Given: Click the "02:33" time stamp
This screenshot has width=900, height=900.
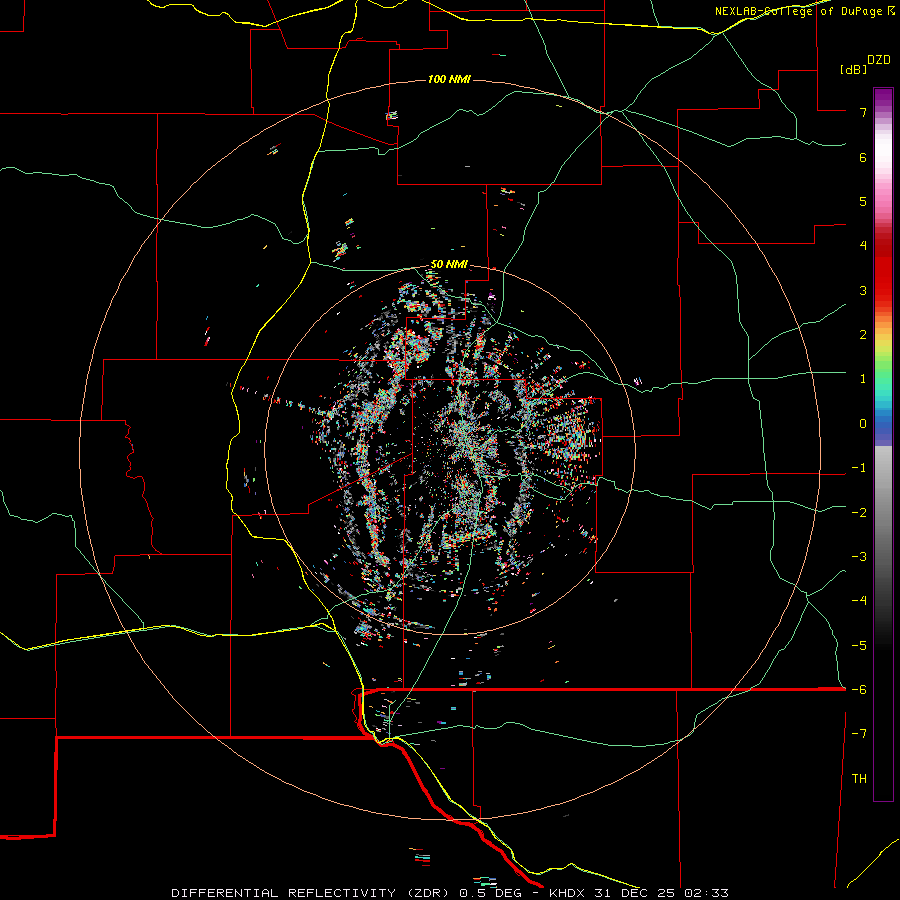Looking at the screenshot, I should click(x=706, y=893).
